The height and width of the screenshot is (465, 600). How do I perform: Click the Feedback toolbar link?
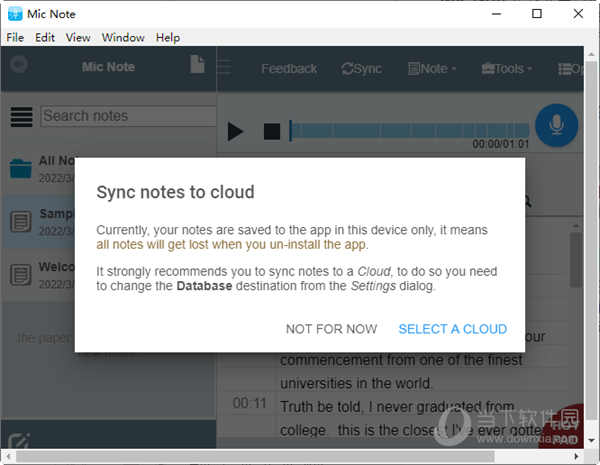[x=289, y=69]
